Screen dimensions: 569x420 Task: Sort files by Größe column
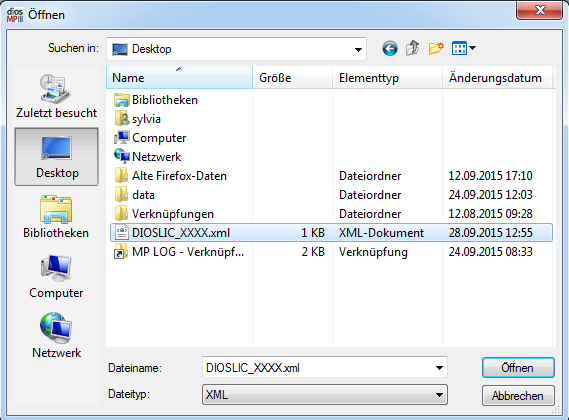pos(292,77)
